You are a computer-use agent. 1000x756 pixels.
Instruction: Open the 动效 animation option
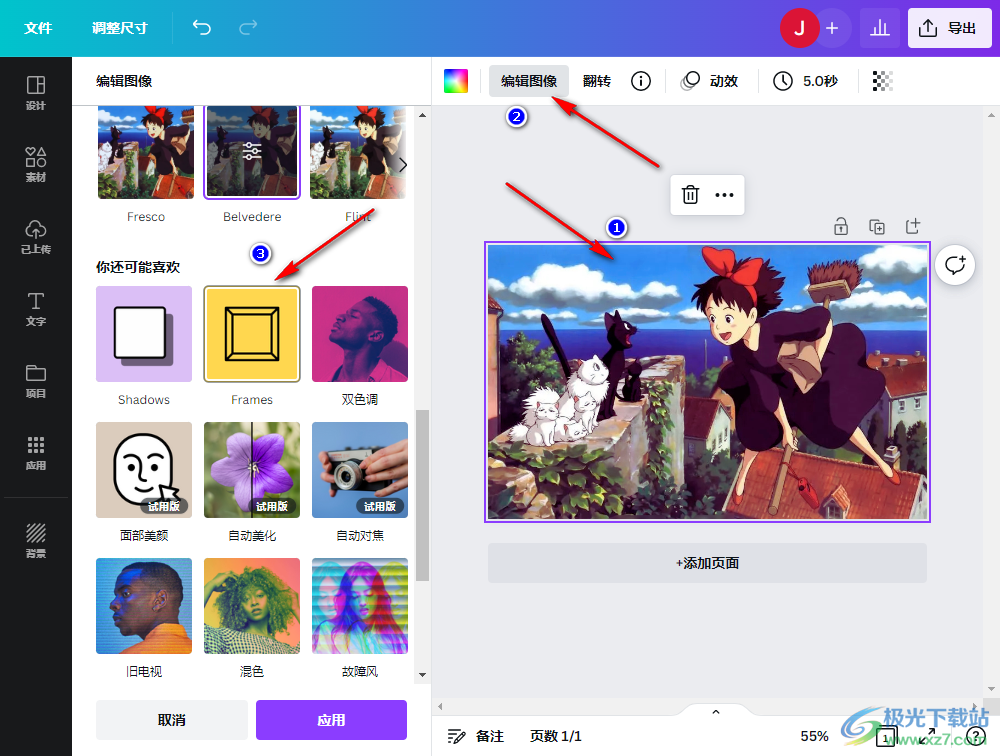tap(710, 81)
